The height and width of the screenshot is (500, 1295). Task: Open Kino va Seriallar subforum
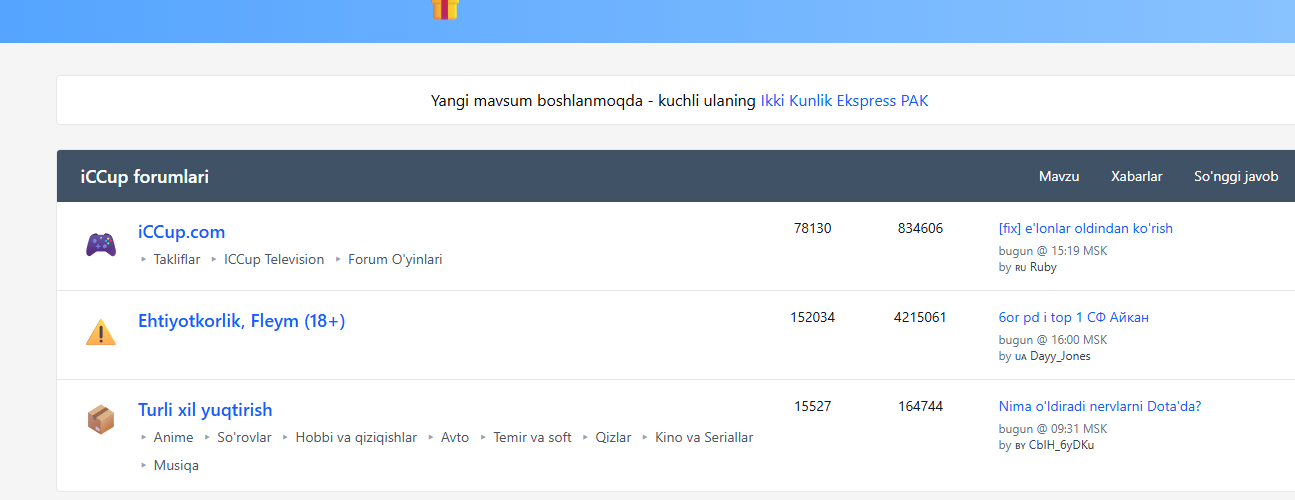pos(704,437)
